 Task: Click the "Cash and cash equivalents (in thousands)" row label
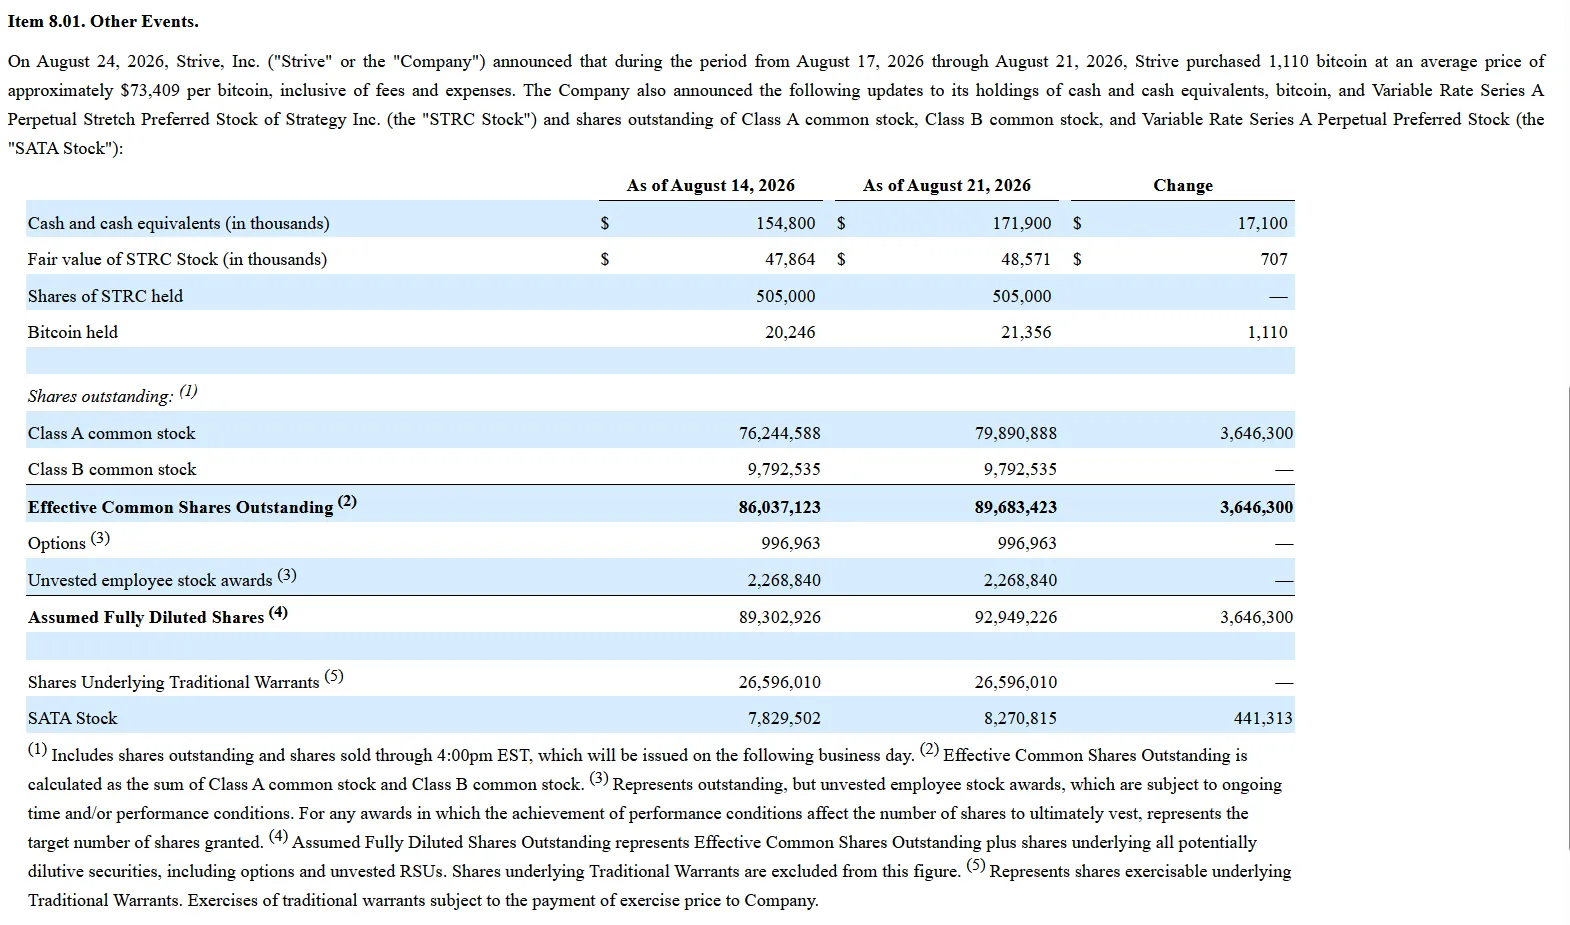point(178,223)
